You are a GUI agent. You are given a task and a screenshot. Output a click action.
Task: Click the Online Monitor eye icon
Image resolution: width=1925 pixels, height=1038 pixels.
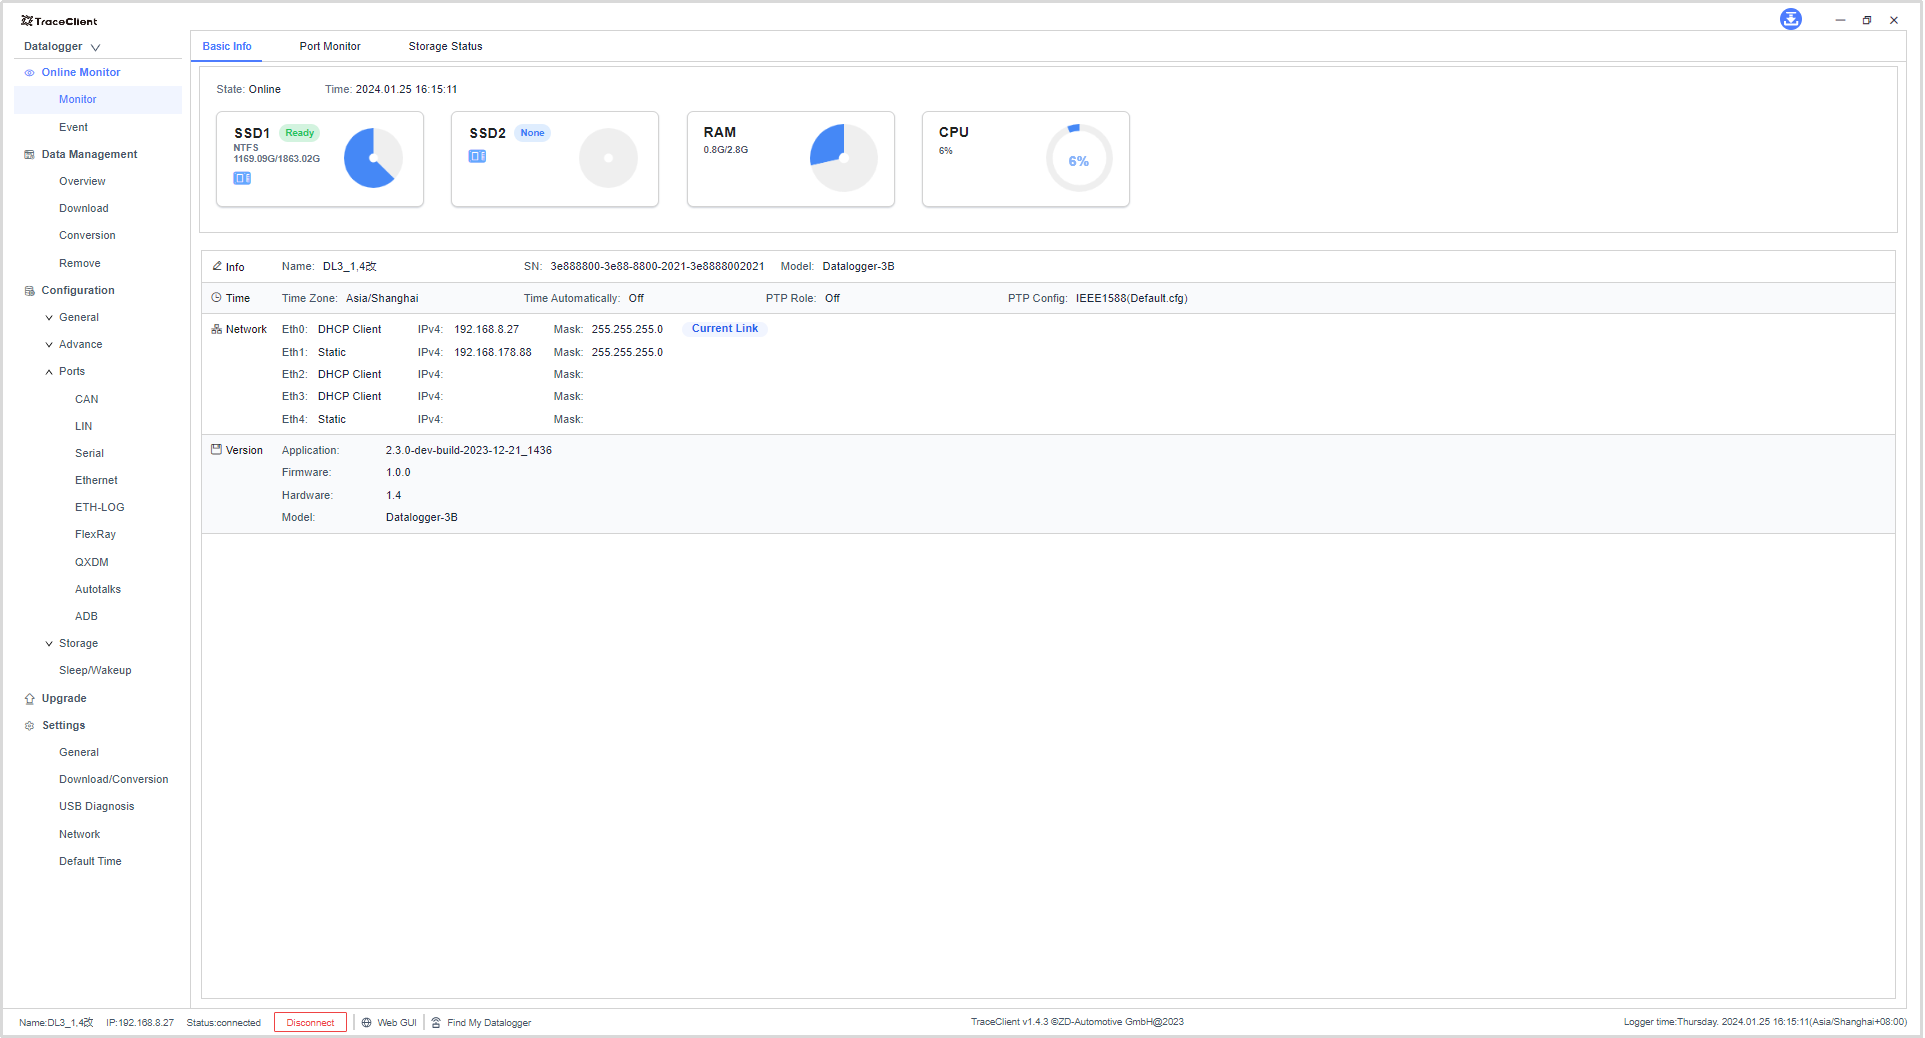[x=29, y=73]
